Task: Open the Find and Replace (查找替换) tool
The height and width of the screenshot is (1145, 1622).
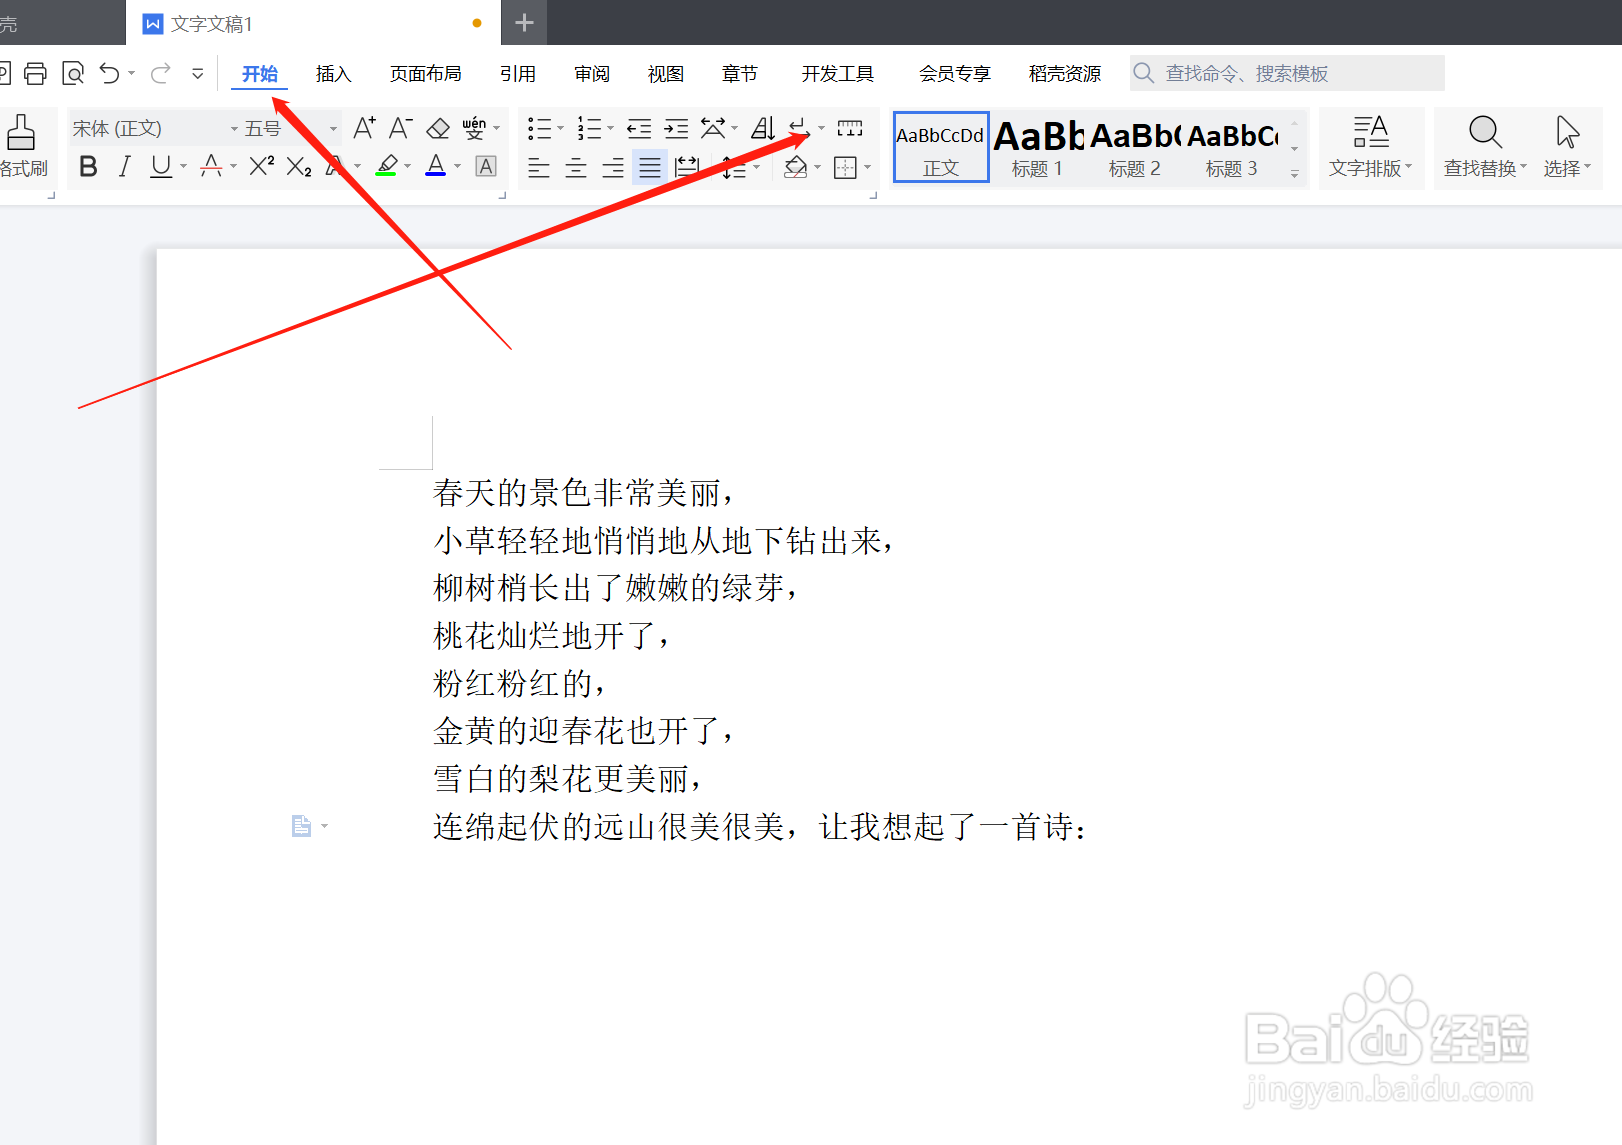Action: (x=1483, y=147)
